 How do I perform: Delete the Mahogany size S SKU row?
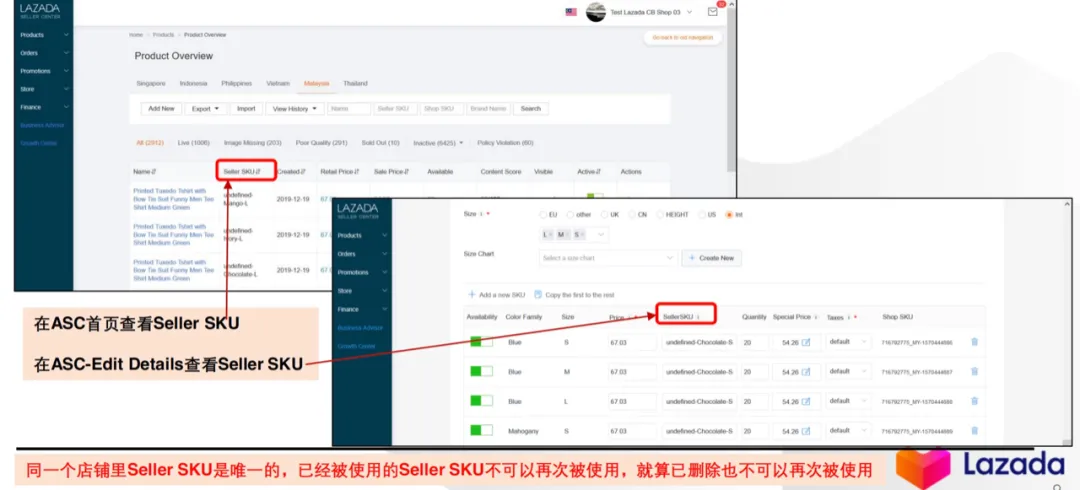pyautogui.click(x=975, y=431)
